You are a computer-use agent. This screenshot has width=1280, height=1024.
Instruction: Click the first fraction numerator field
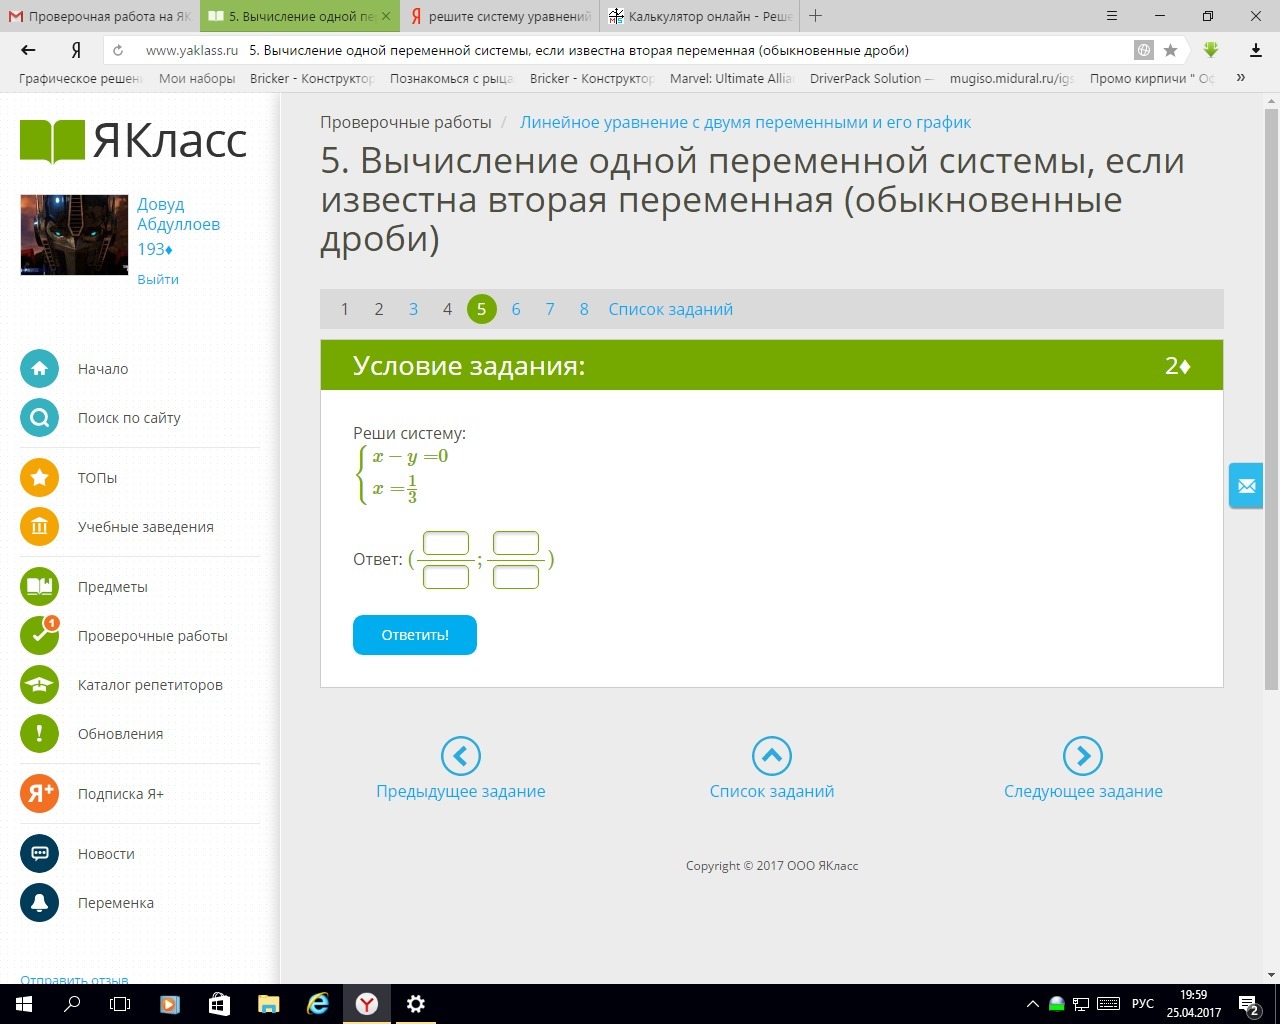click(446, 543)
